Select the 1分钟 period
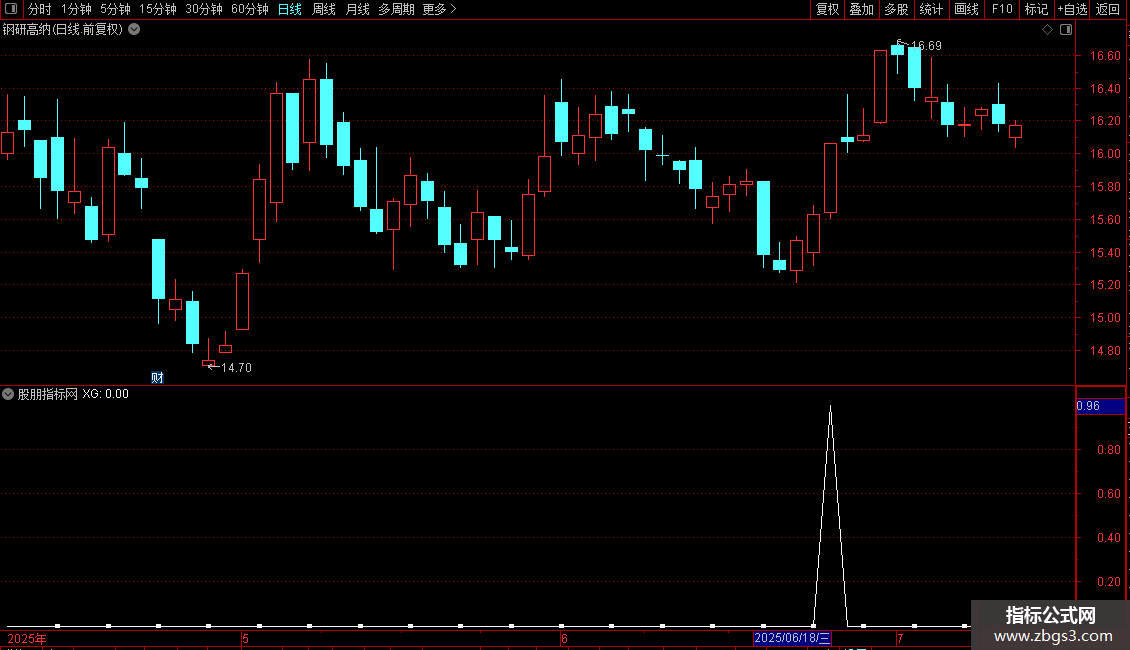1130x650 pixels. coord(76,9)
